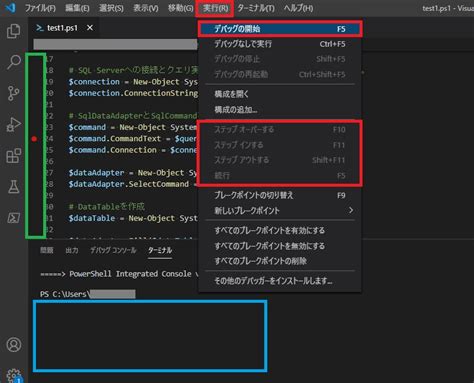The image size is (474, 383).
Task: Choose デバッグの開始 menu entry
Action: [x=280, y=29]
